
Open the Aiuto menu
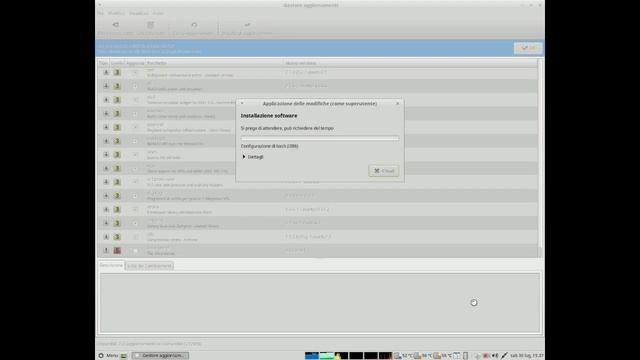(158, 13)
